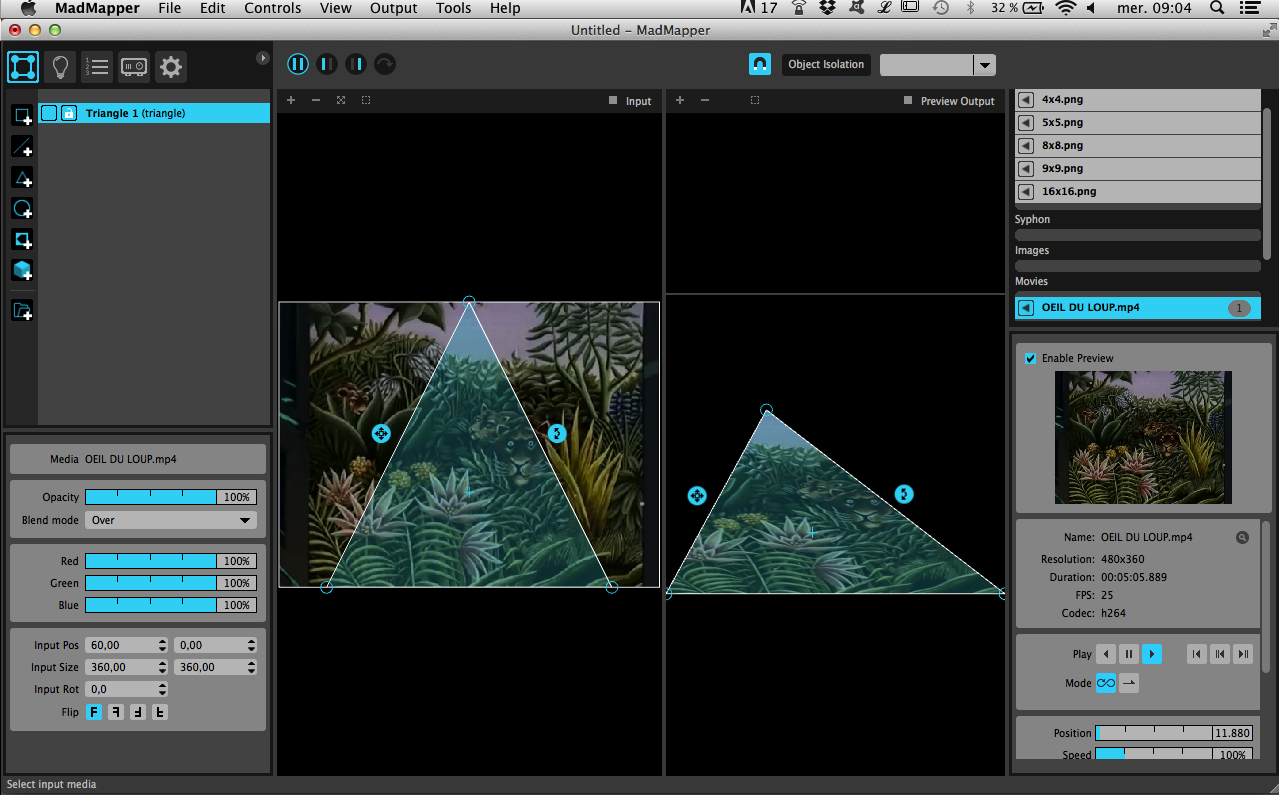
Task: Open the Output menu
Action: [x=393, y=8]
